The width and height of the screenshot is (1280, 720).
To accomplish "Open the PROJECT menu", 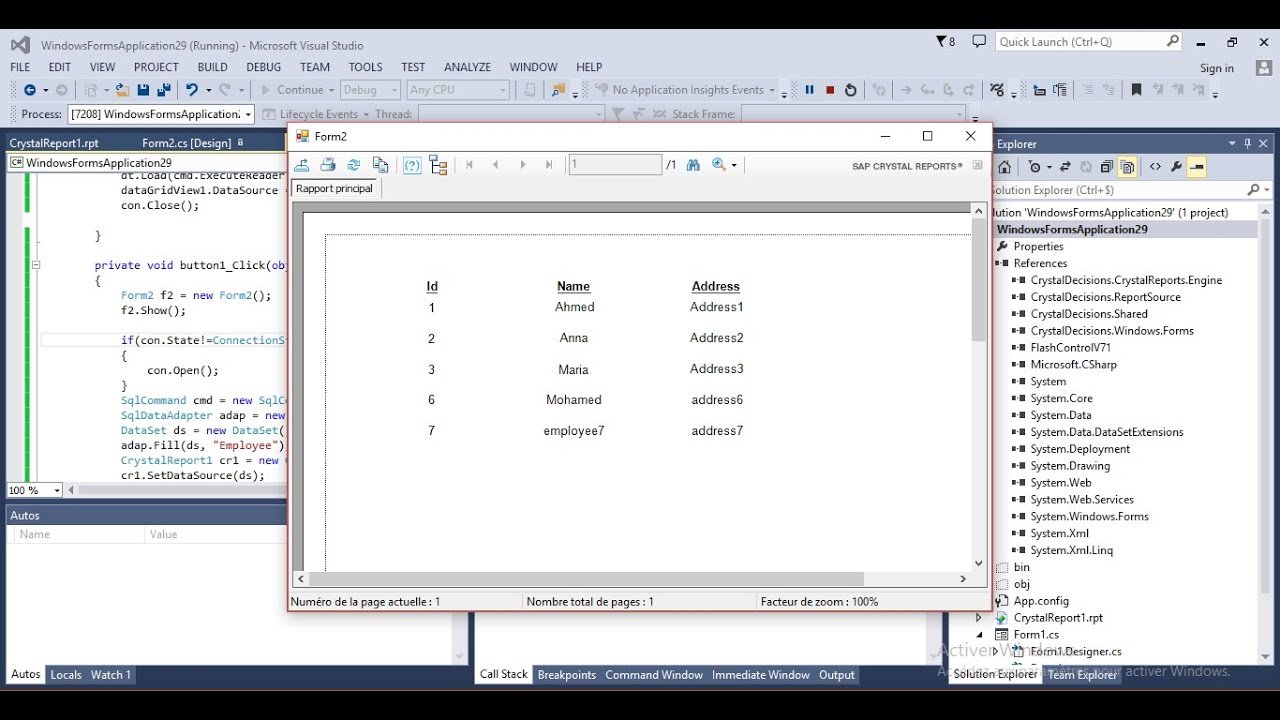I will click(x=156, y=67).
